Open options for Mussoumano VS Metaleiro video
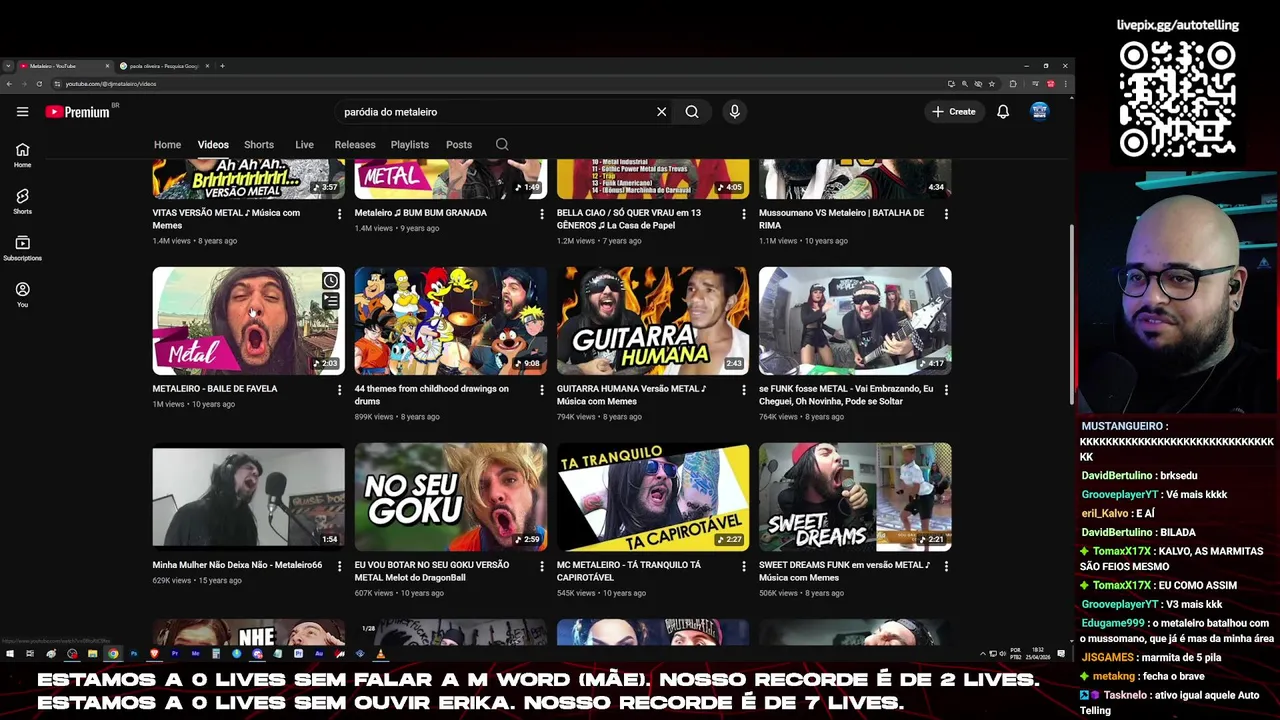 946,214
